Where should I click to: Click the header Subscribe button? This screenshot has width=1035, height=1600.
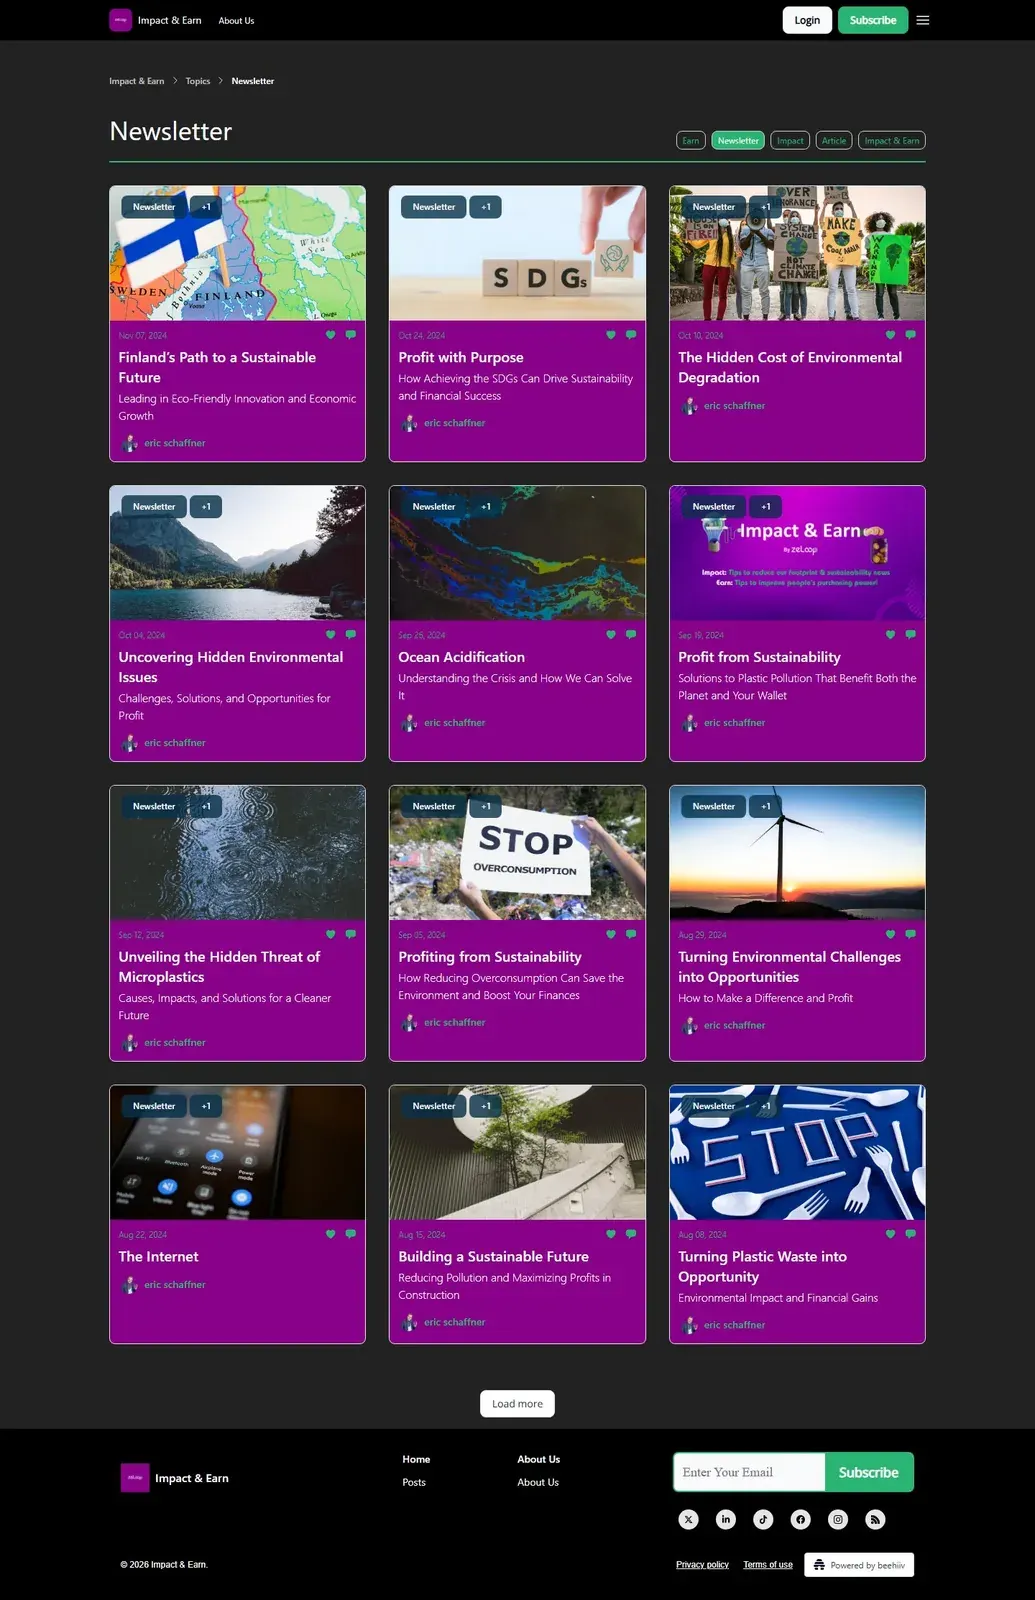coord(873,20)
